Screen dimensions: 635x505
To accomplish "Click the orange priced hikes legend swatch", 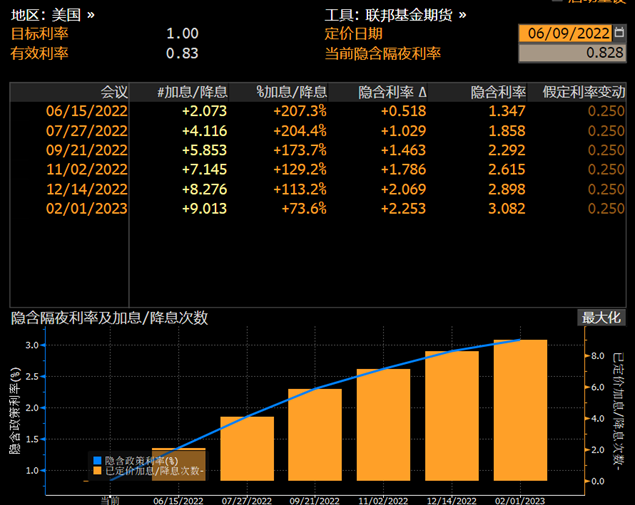I will (97, 469).
